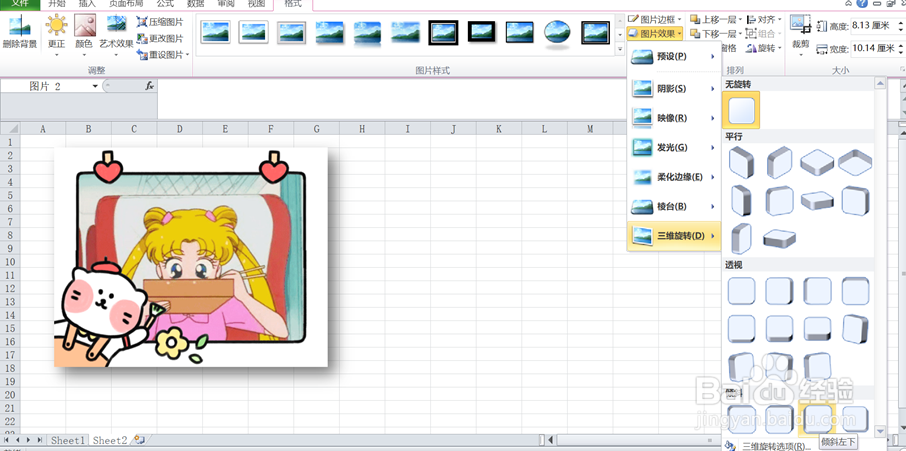Screen dimensions: 906x451
Task: Apply the reflected rounded rectangle picture style
Action: (x=367, y=33)
